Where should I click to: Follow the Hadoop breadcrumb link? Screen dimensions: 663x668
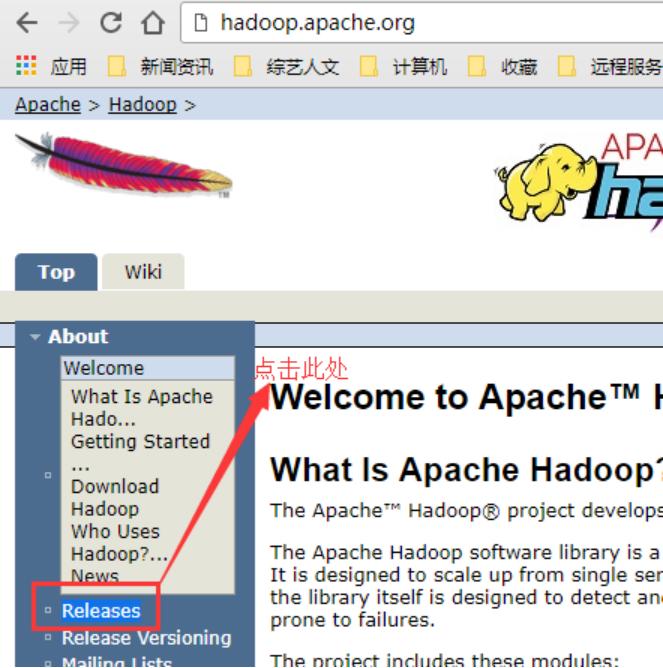[x=142, y=104]
